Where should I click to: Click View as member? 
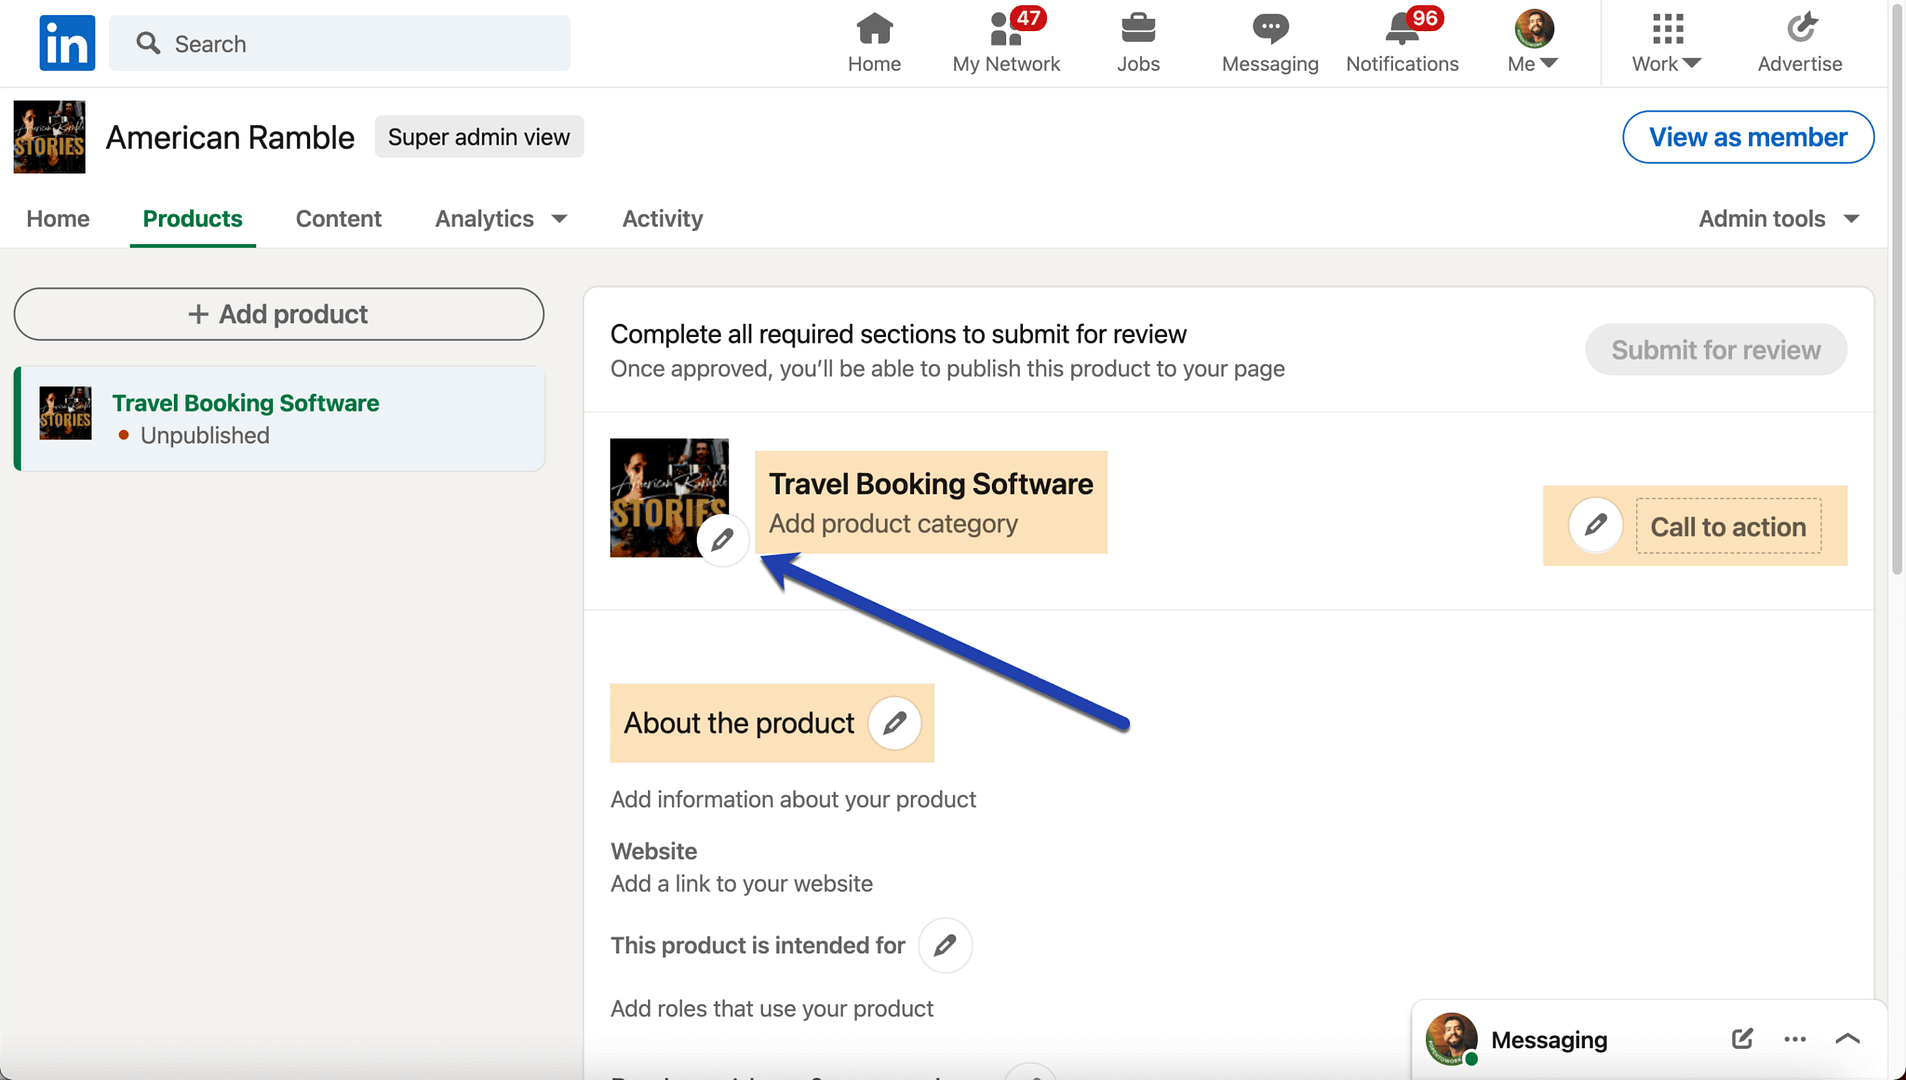tap(1747, 137)
